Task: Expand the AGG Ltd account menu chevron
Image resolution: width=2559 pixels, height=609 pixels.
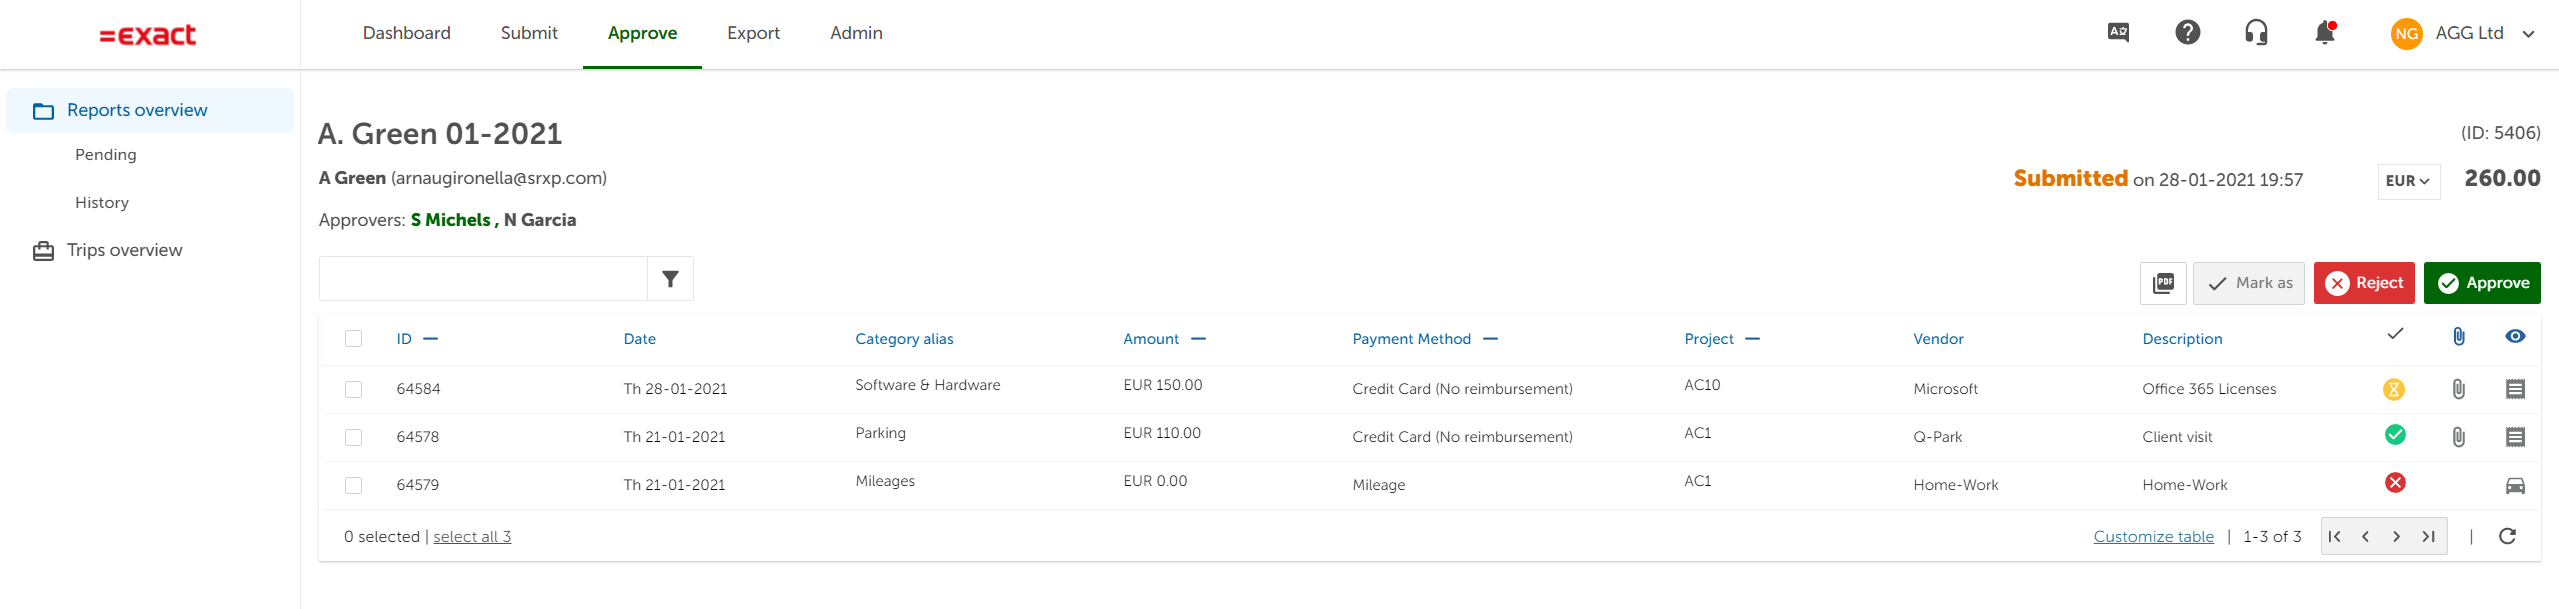Action: pyautogui.click(x=2528, y=34)
